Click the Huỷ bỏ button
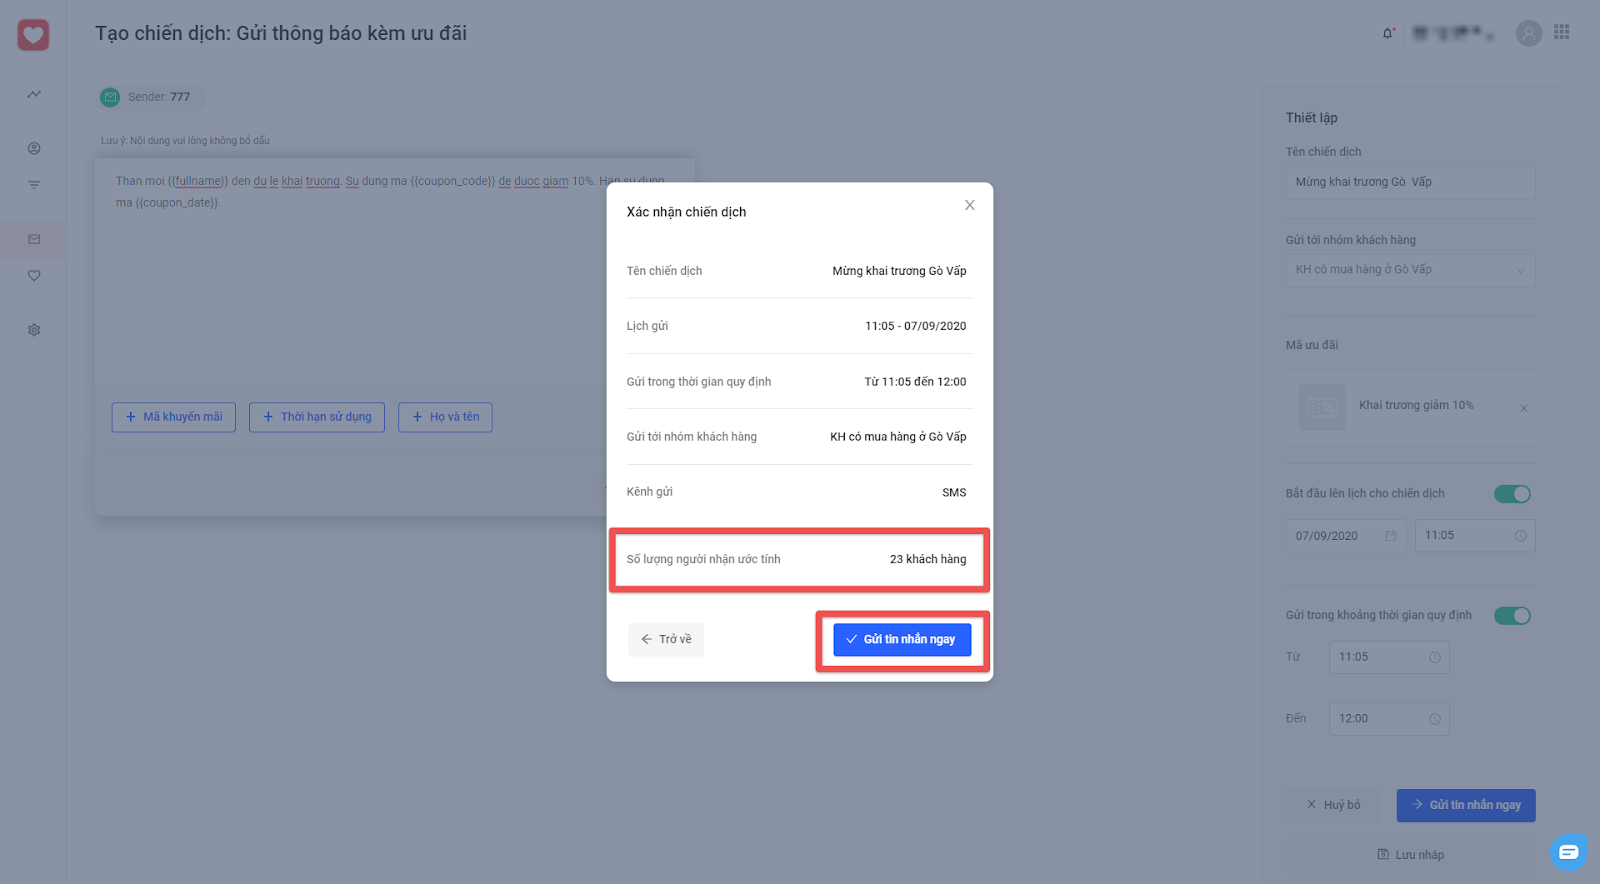Viewport: 1600px width, 884px height. (1334, 805)
